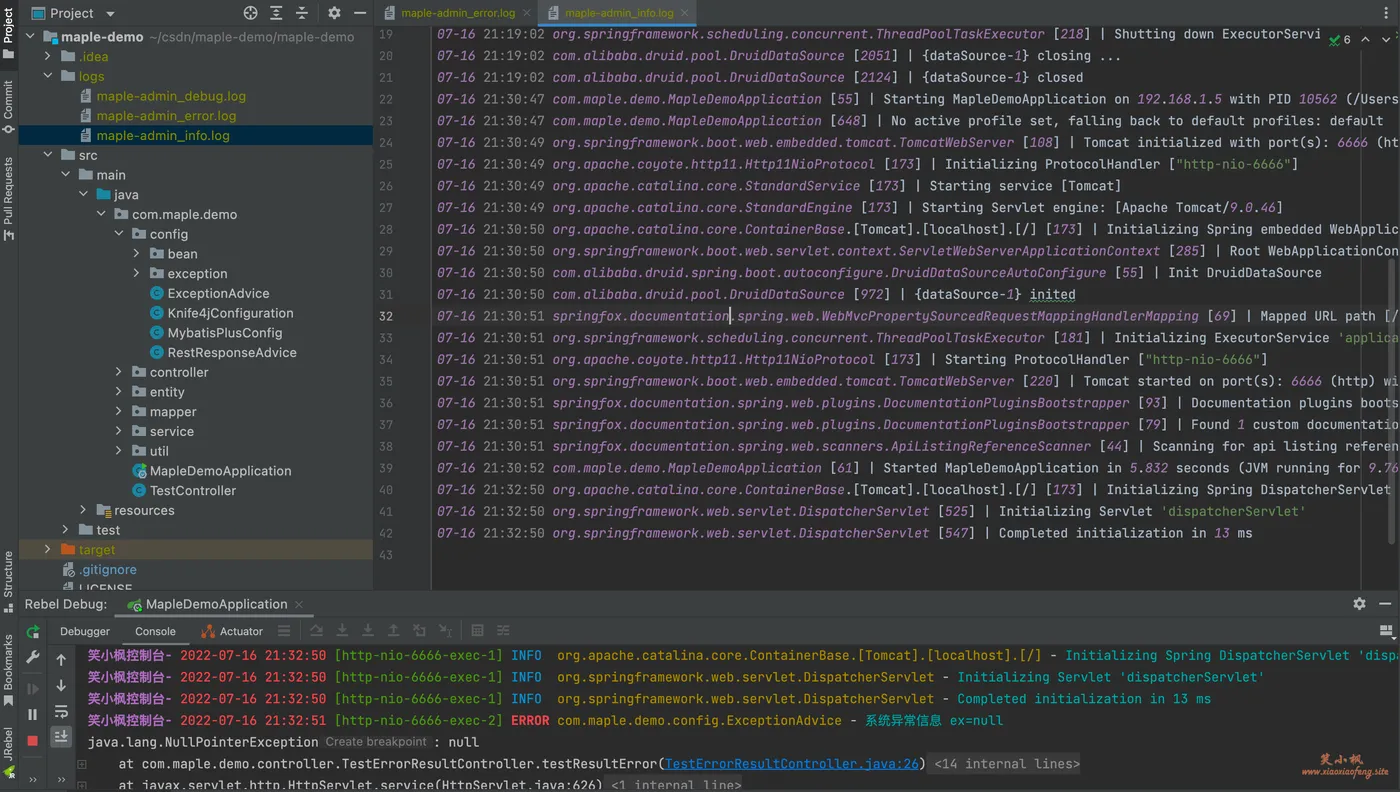This screenshot has height=792, width=1400.
Task: Open debugger settings wrench icon
Action: tap(33, 658)
